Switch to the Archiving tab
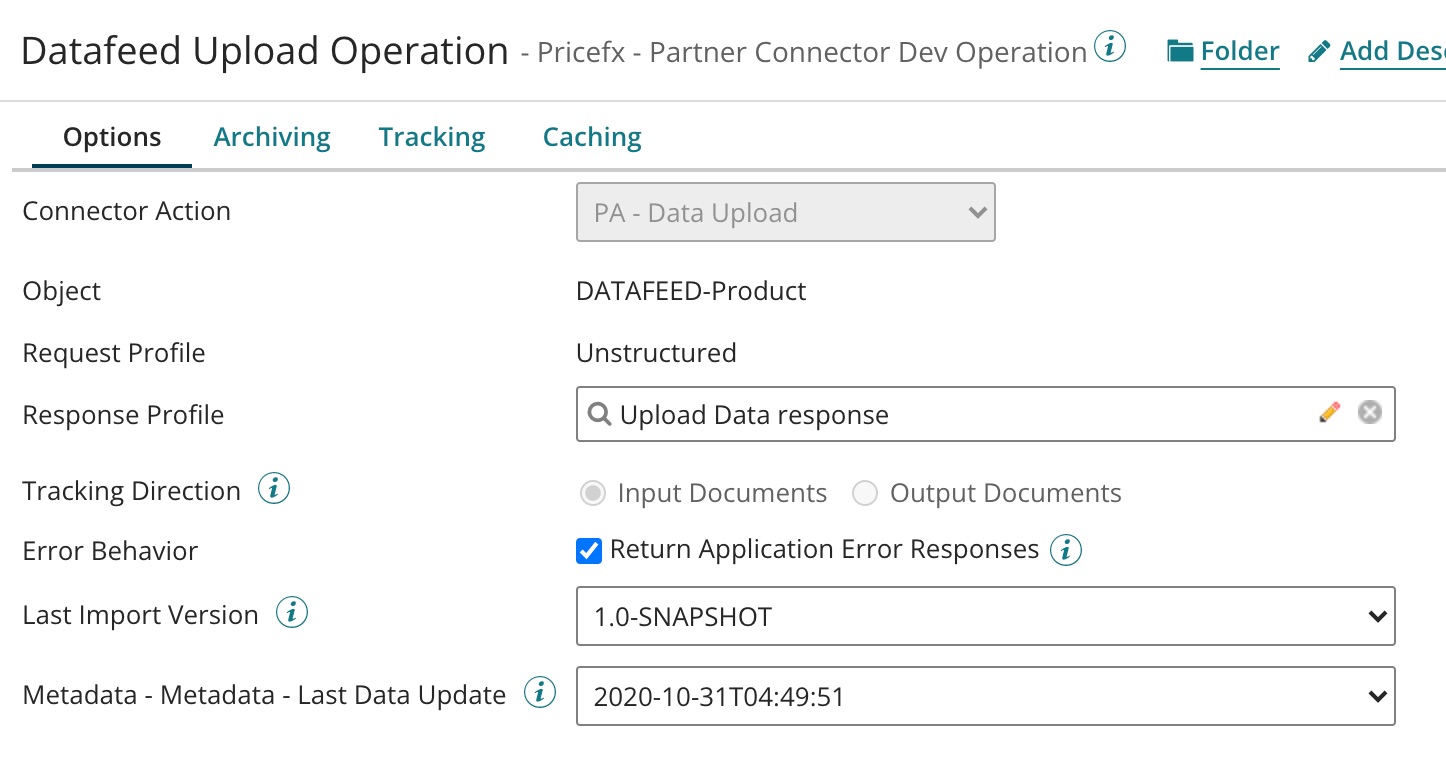 point(272,137)
